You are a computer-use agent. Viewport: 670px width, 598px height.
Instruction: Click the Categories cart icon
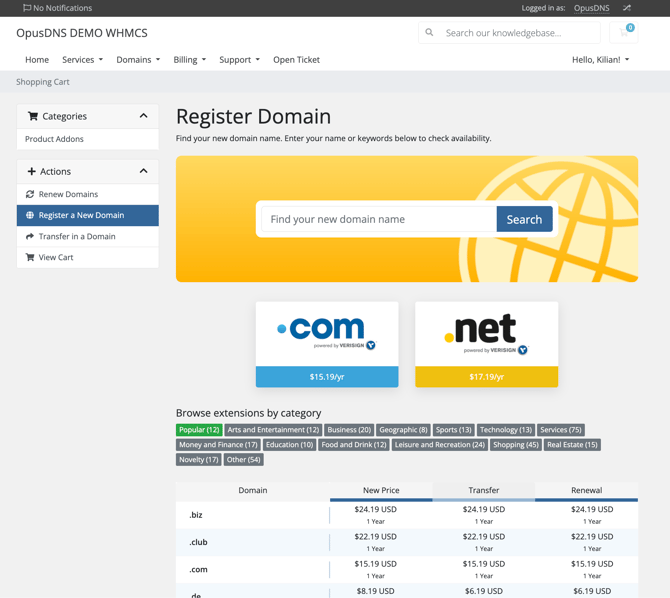(x=33, y=116)
